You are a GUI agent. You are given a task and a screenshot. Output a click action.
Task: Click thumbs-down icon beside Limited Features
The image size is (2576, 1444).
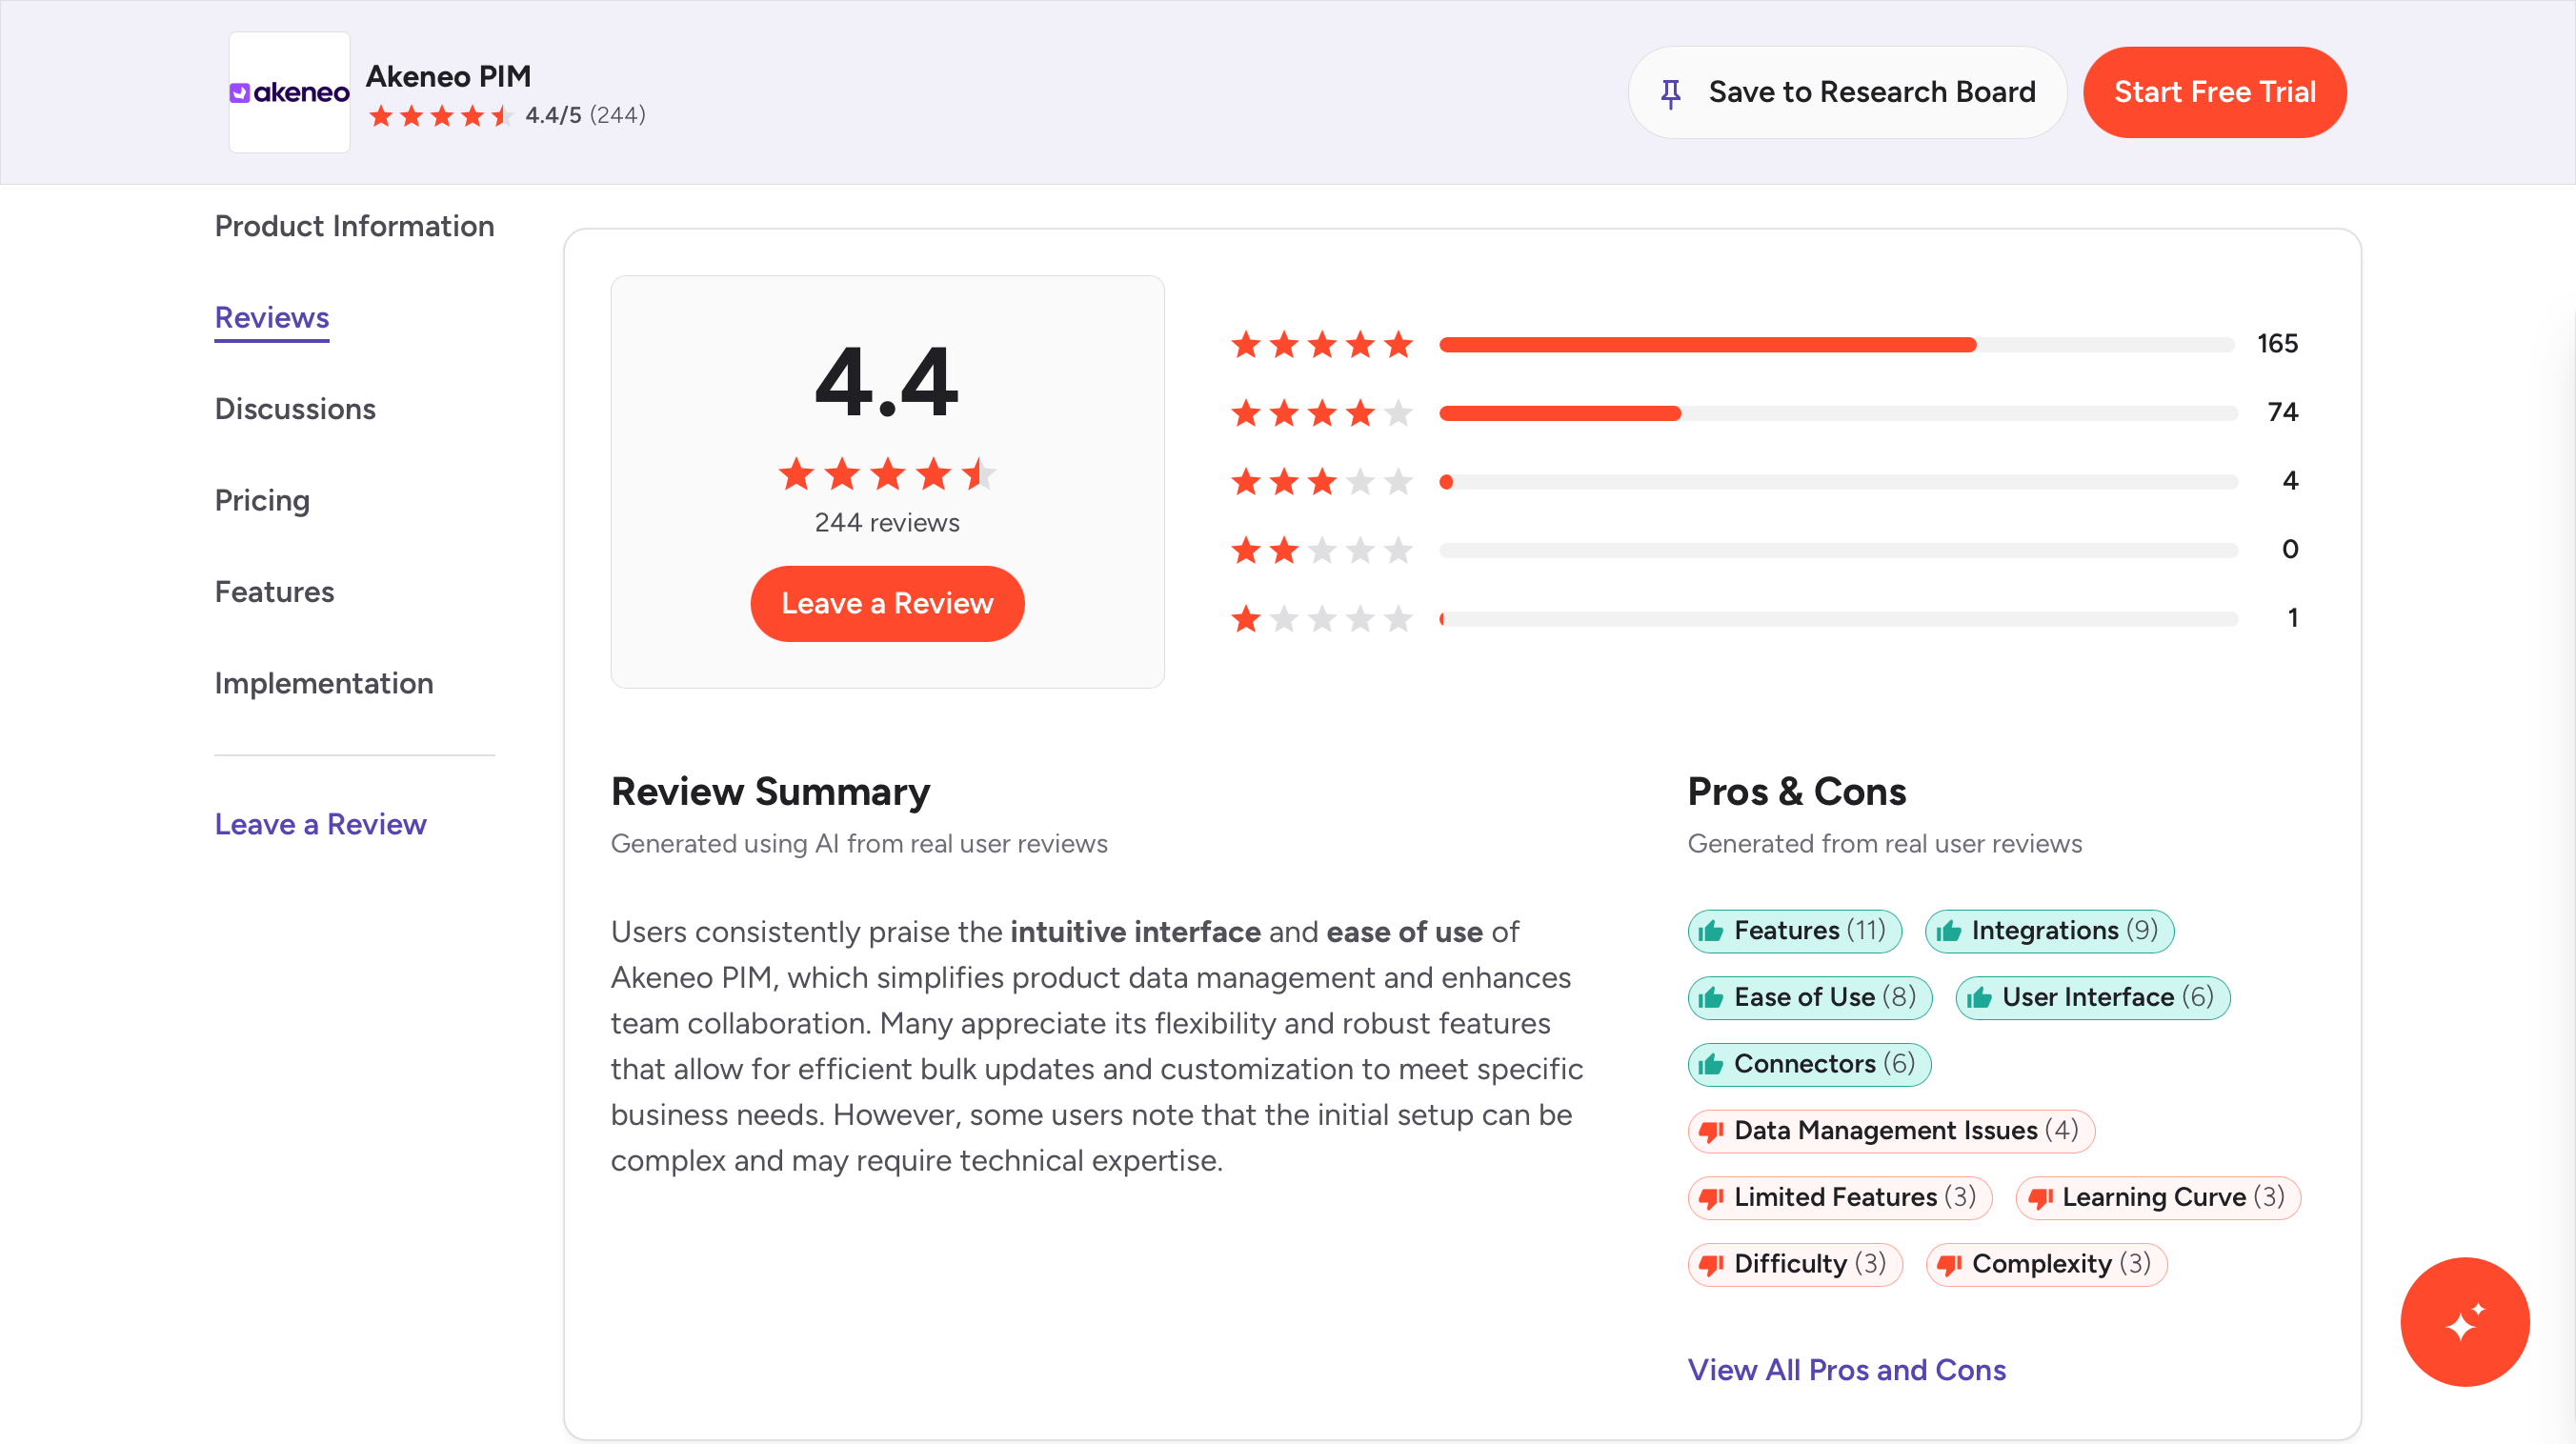[x=1711, y=1198]
